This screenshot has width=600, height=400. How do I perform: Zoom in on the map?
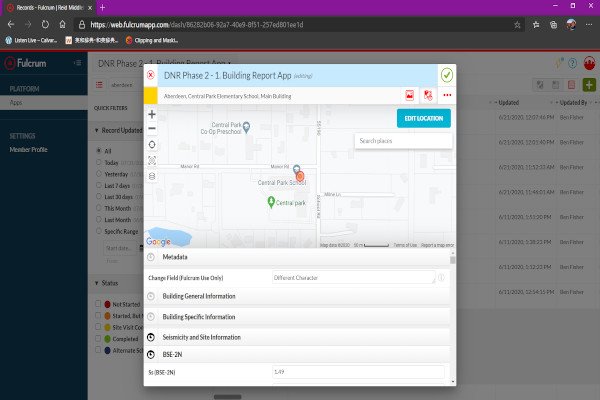pyautogui.click(x=151, y=114)
